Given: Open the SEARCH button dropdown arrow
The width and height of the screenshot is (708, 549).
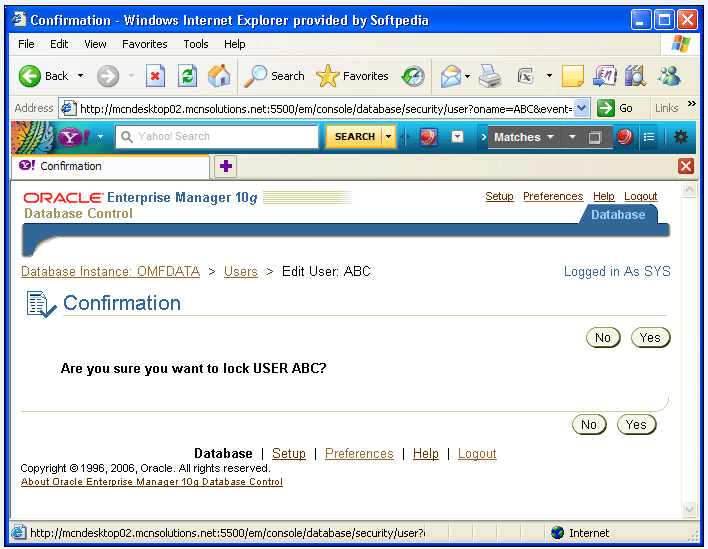Looking at the screenshot, I should click(388, 137).
